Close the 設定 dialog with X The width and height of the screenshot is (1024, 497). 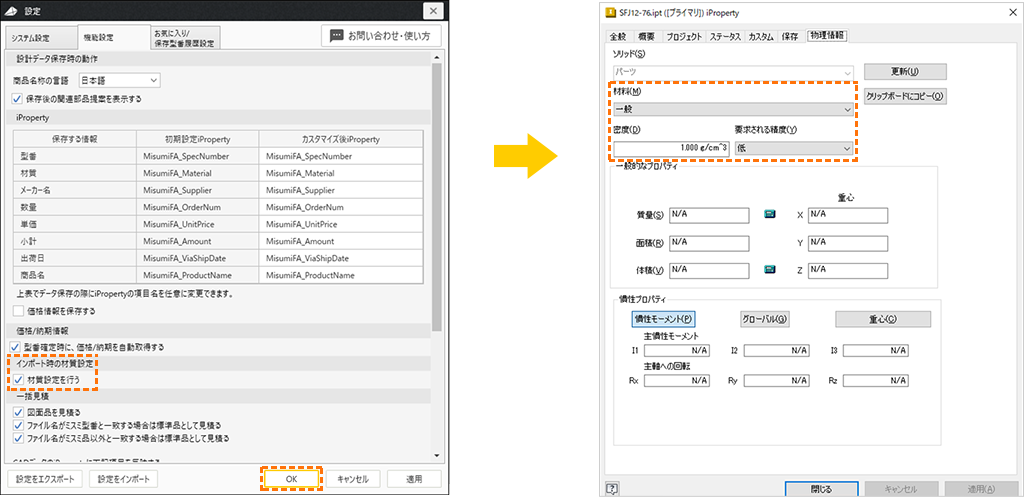pyautogui.click(x=431, y=11)
